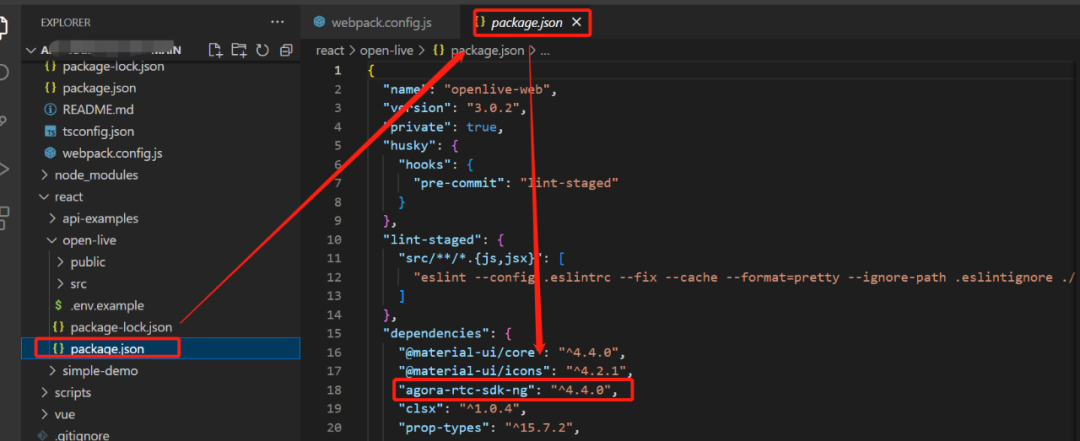The width and height of the screenshot is (1080, 441).
Task: Open the Explorer more actions ellipsis
Action: pyautogui.click(x=278, y=22)
